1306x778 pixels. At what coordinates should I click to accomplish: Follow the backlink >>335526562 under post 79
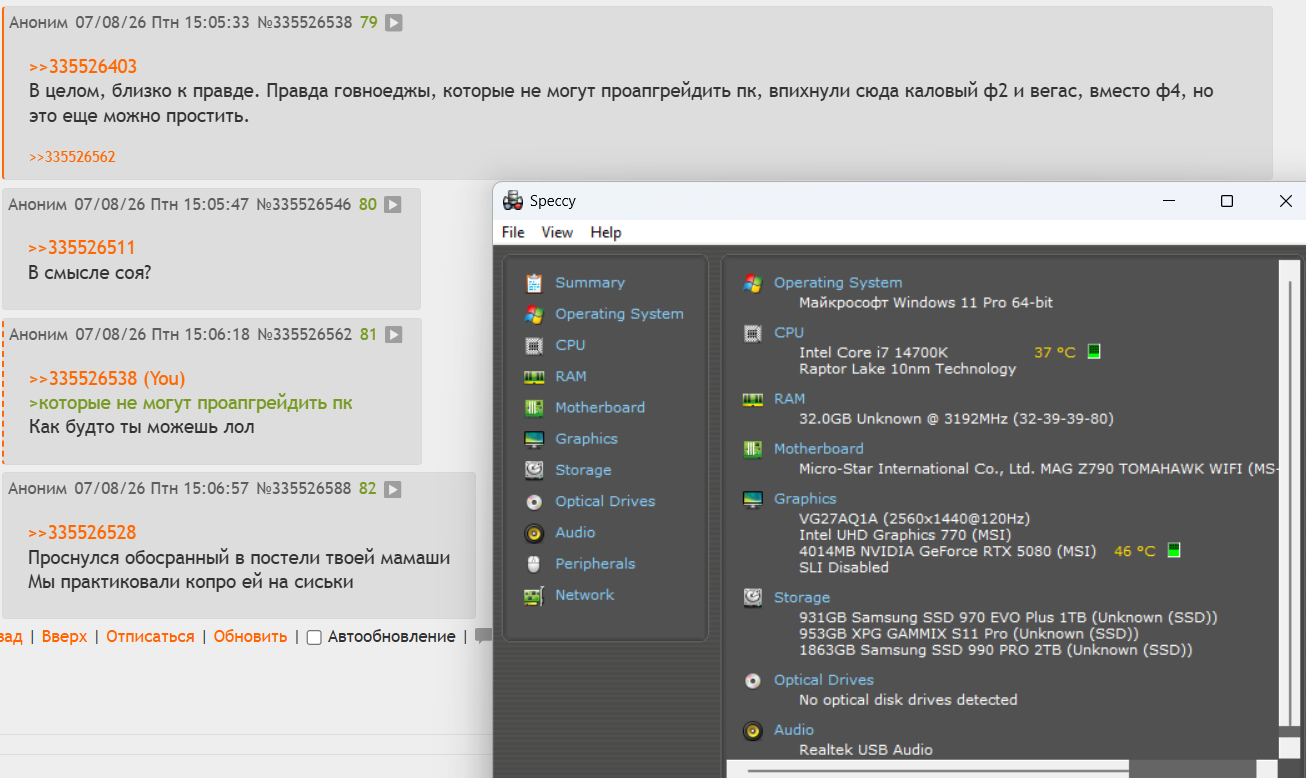tap(72, 157)
